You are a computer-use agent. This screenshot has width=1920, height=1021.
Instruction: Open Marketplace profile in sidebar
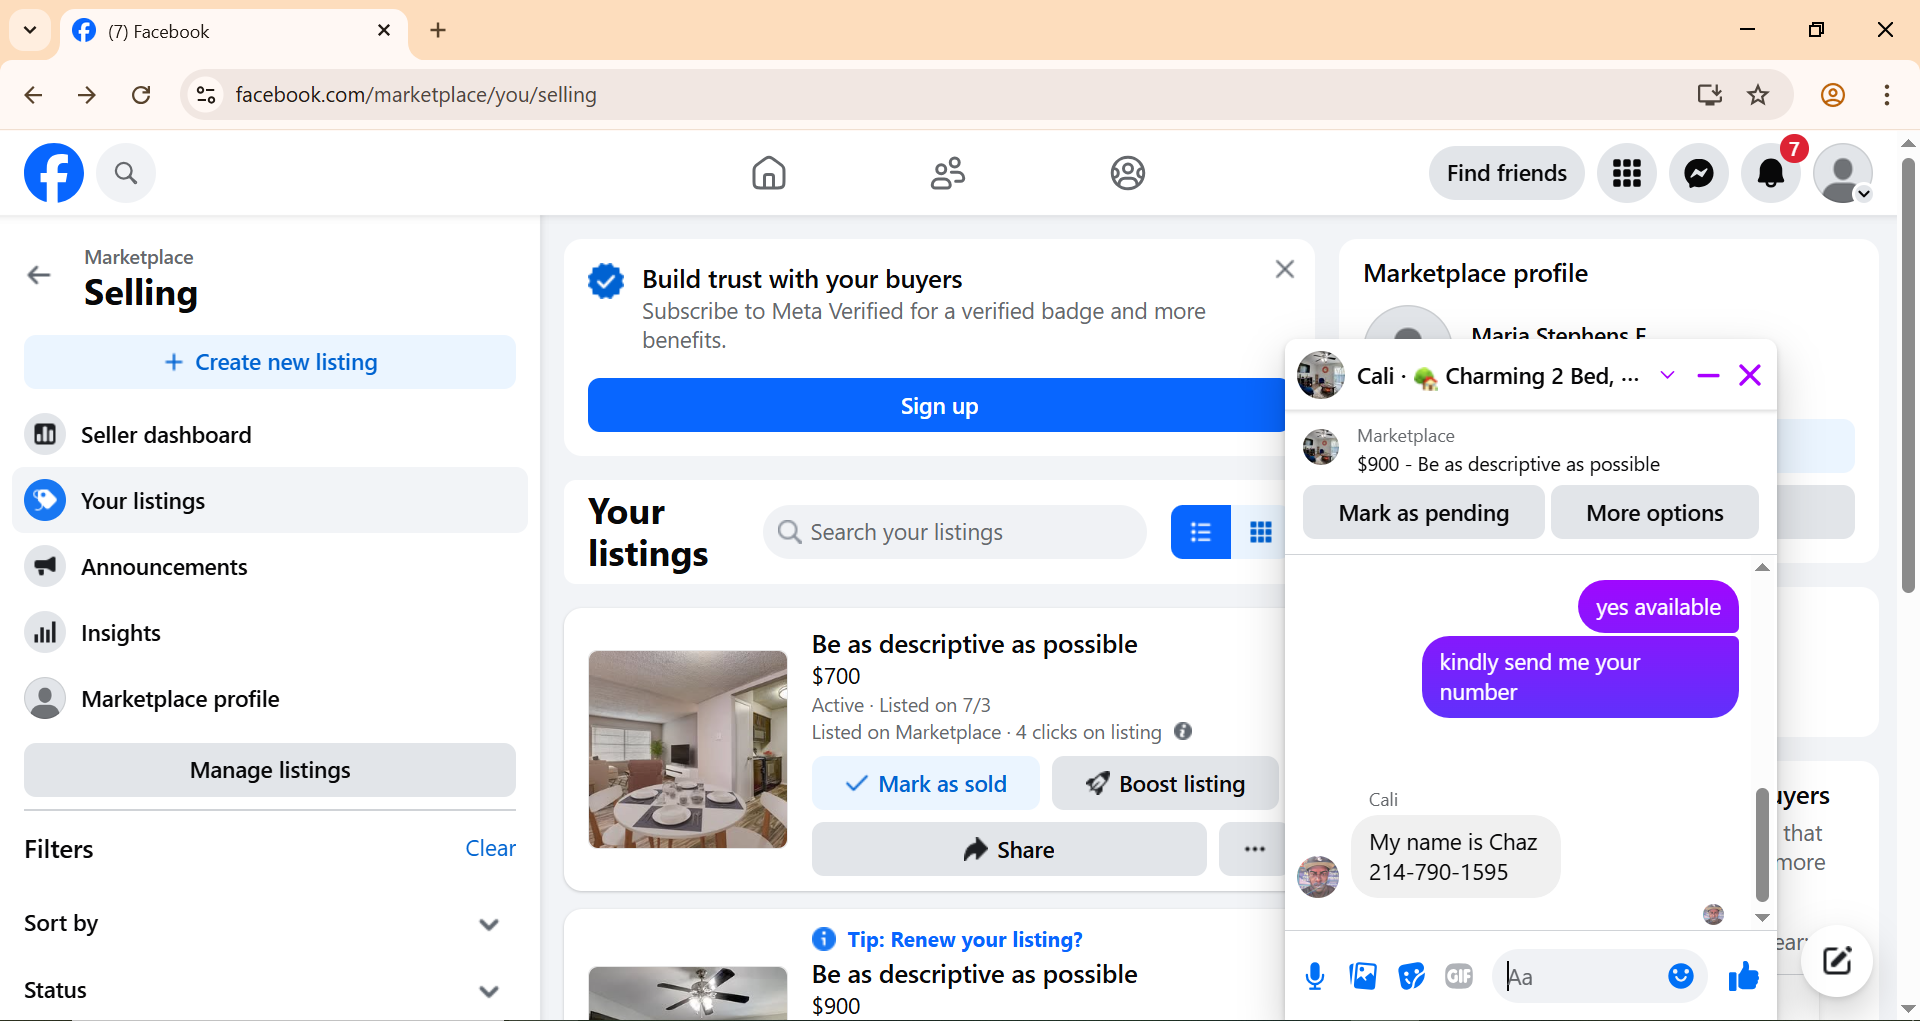(270, 699)
